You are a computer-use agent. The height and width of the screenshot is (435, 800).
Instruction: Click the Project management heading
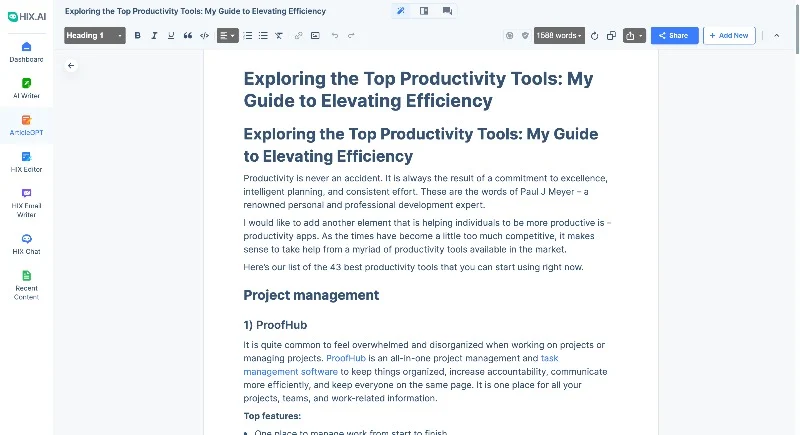click(311, 295)
